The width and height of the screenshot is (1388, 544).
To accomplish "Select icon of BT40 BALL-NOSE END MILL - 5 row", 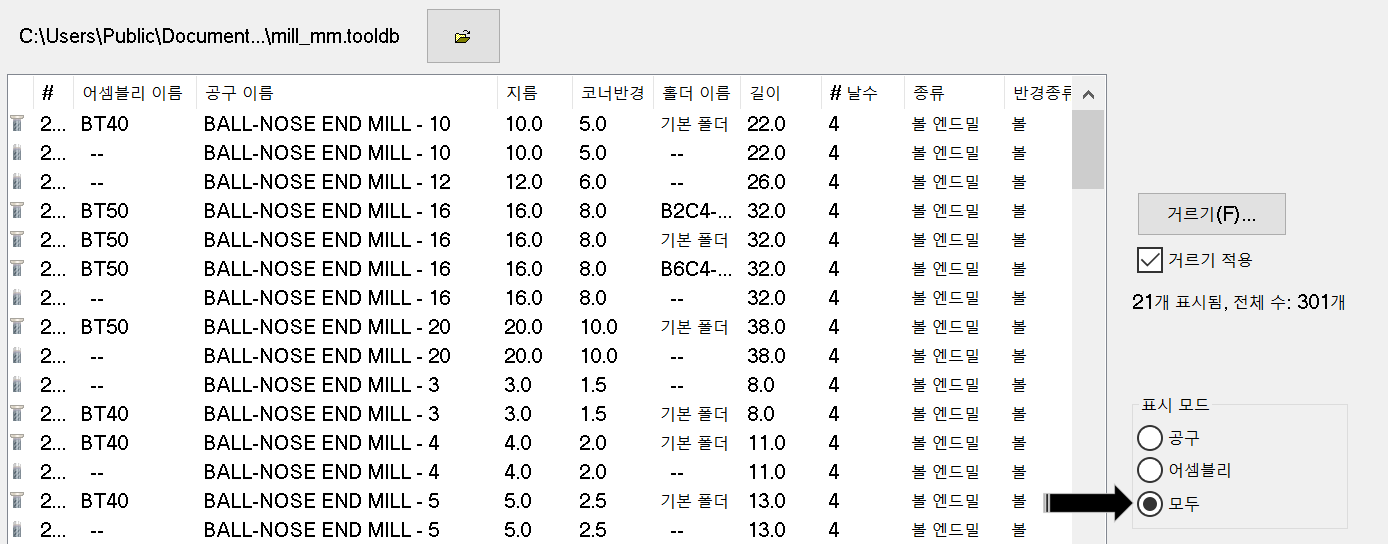I will pos(16,501).
